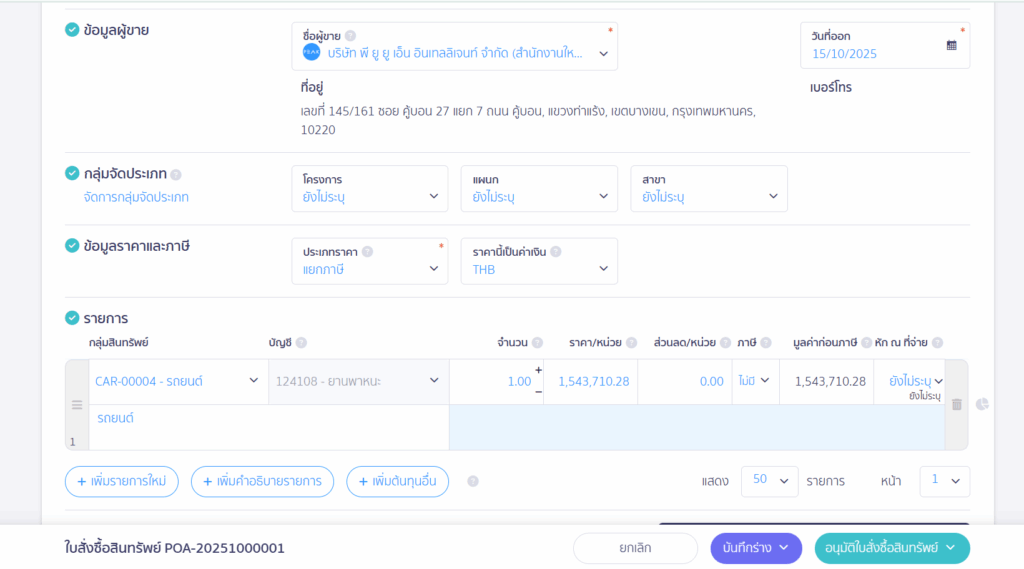Expand the แผนก dropdown
Screen dimensions: 1024x569
click(539, 189)
